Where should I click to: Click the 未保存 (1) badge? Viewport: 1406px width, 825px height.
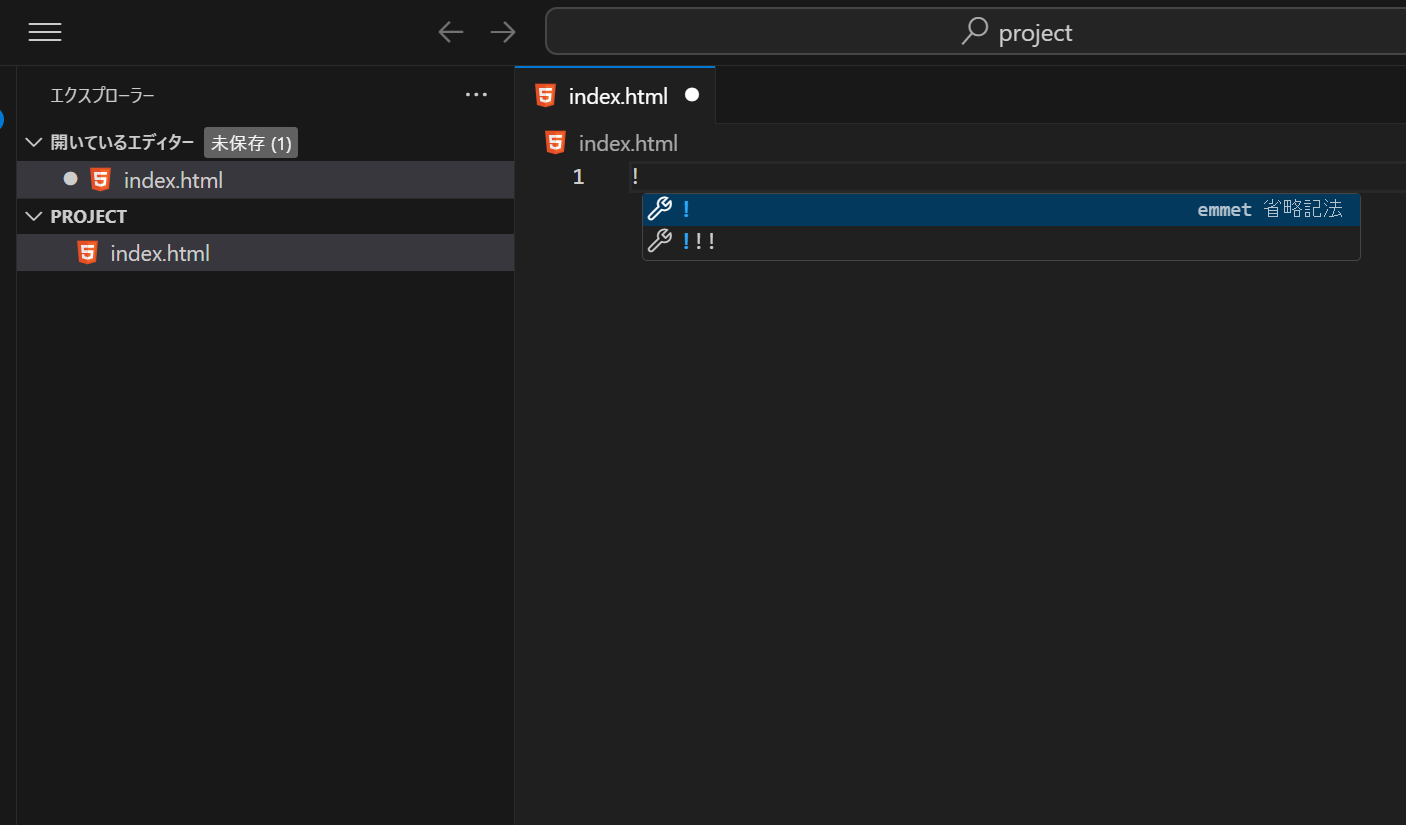coord(251,143)
